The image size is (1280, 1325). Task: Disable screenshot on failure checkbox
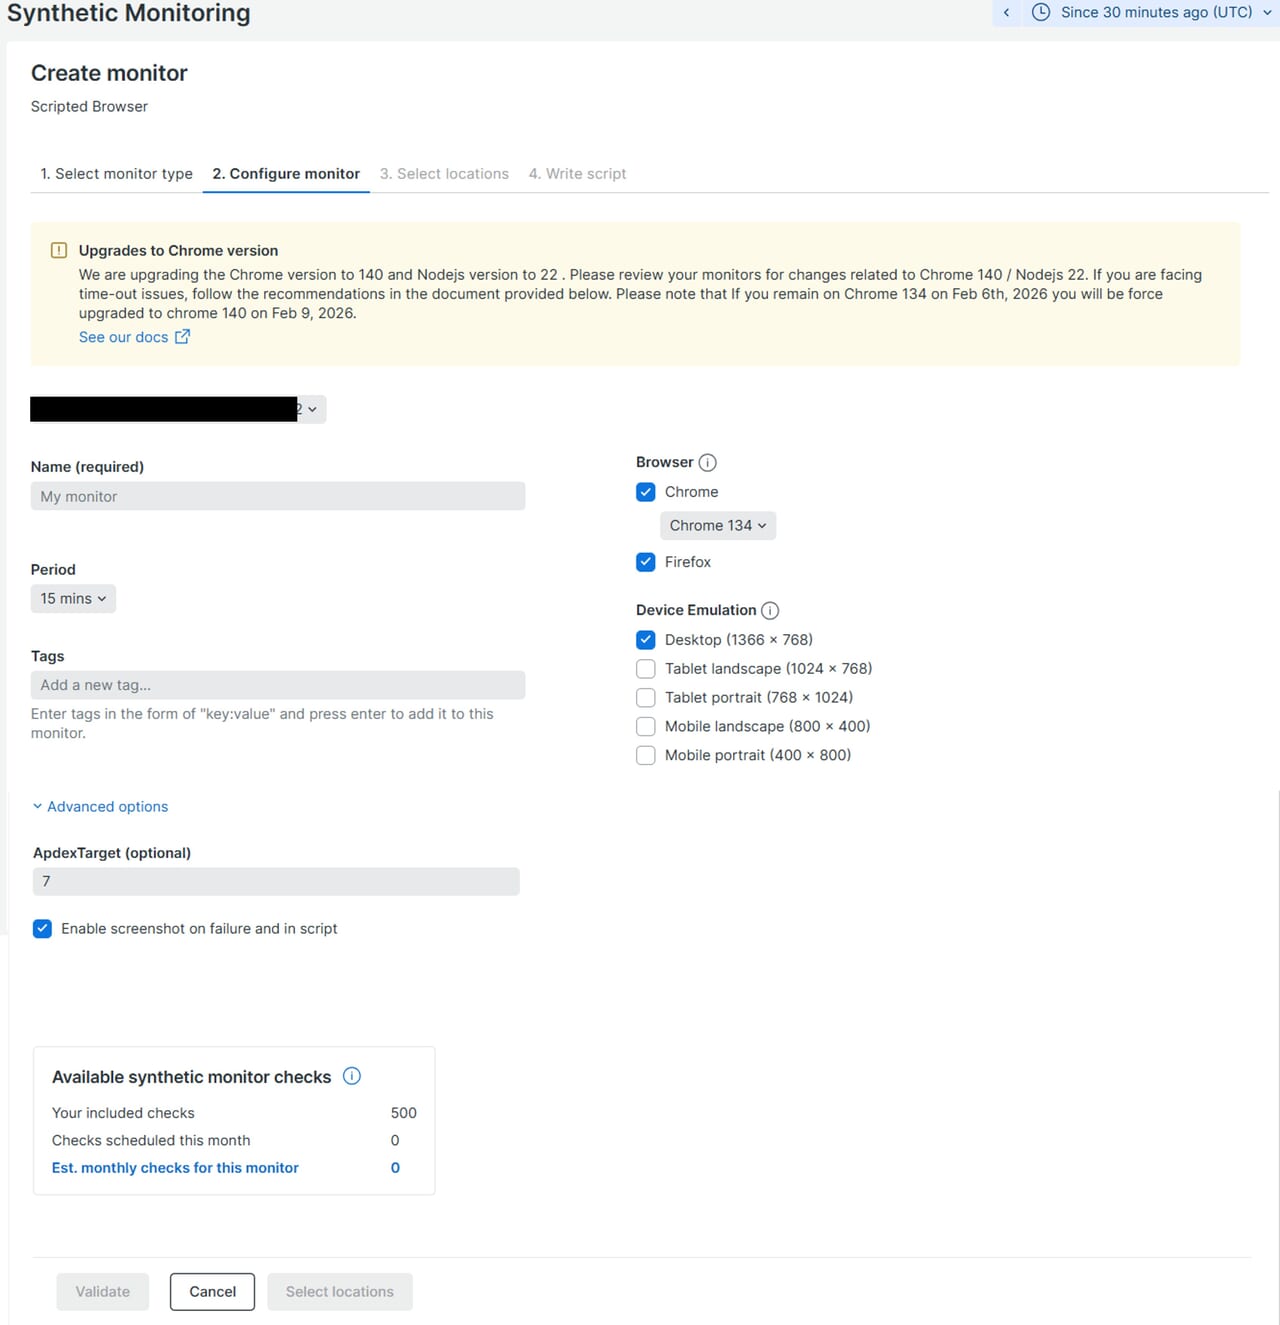point(43,929)
